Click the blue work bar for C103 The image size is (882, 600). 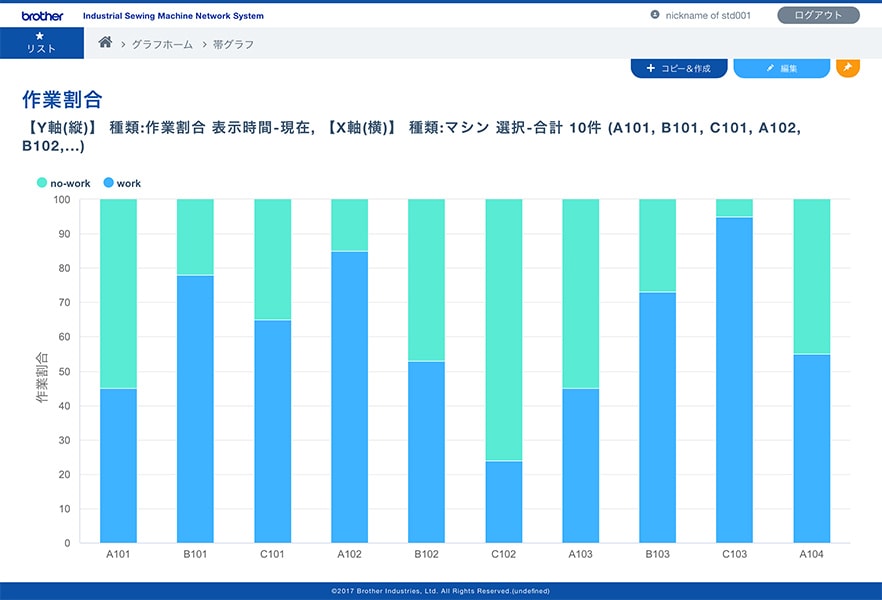[x=734, y=380]
